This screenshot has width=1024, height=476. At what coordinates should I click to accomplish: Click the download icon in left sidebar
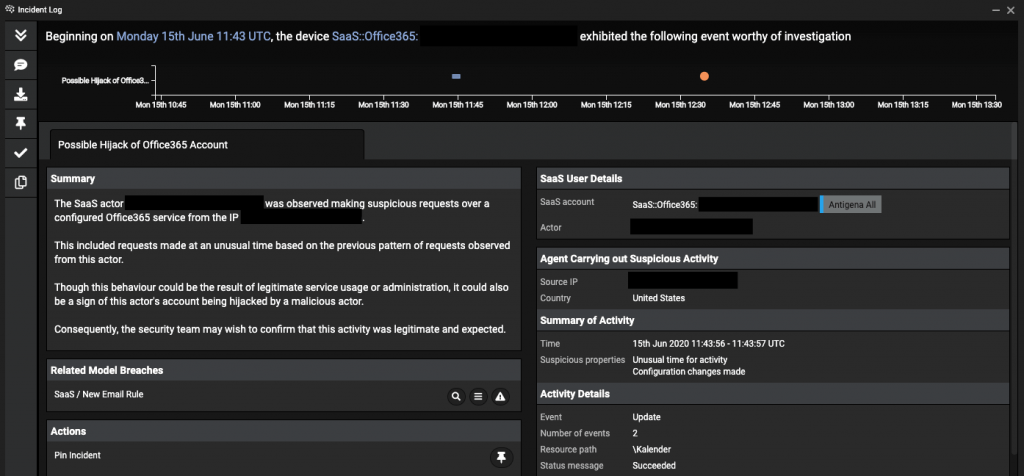coord(20,94)
